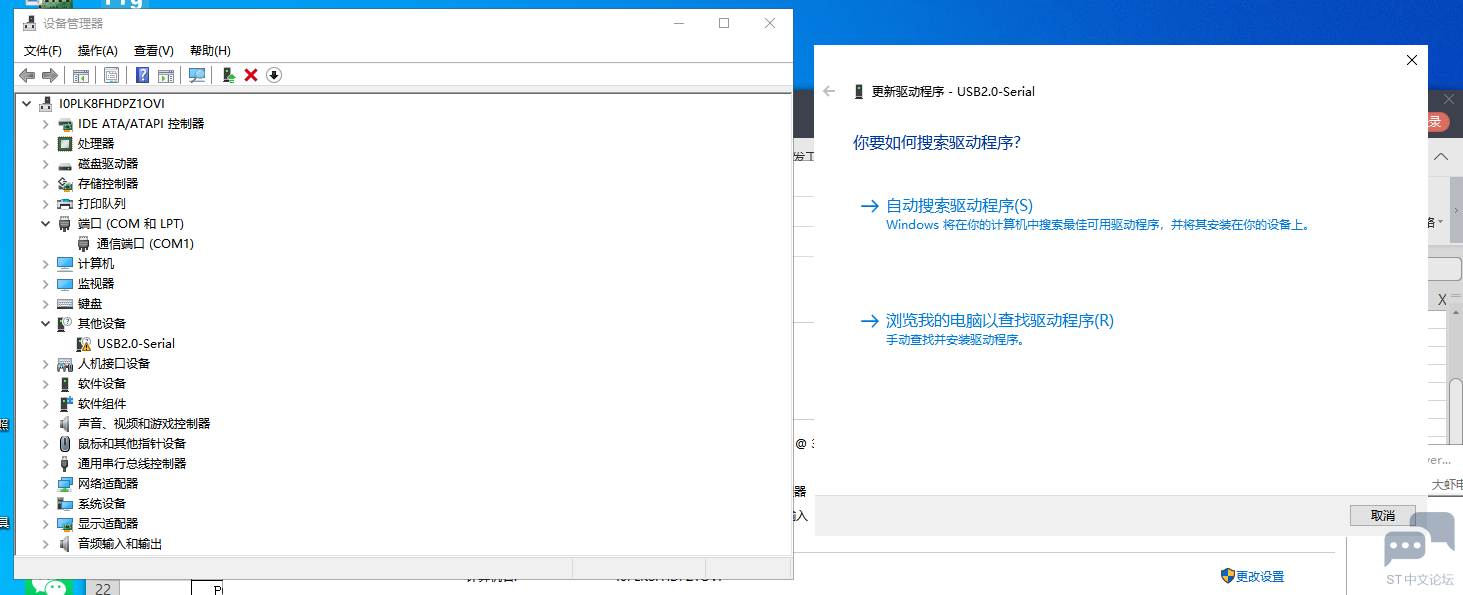Scan for hardware changes using the monitor-magnifier icon
The width and height of the screenshot is (1463, 595).
pos(197,75)
